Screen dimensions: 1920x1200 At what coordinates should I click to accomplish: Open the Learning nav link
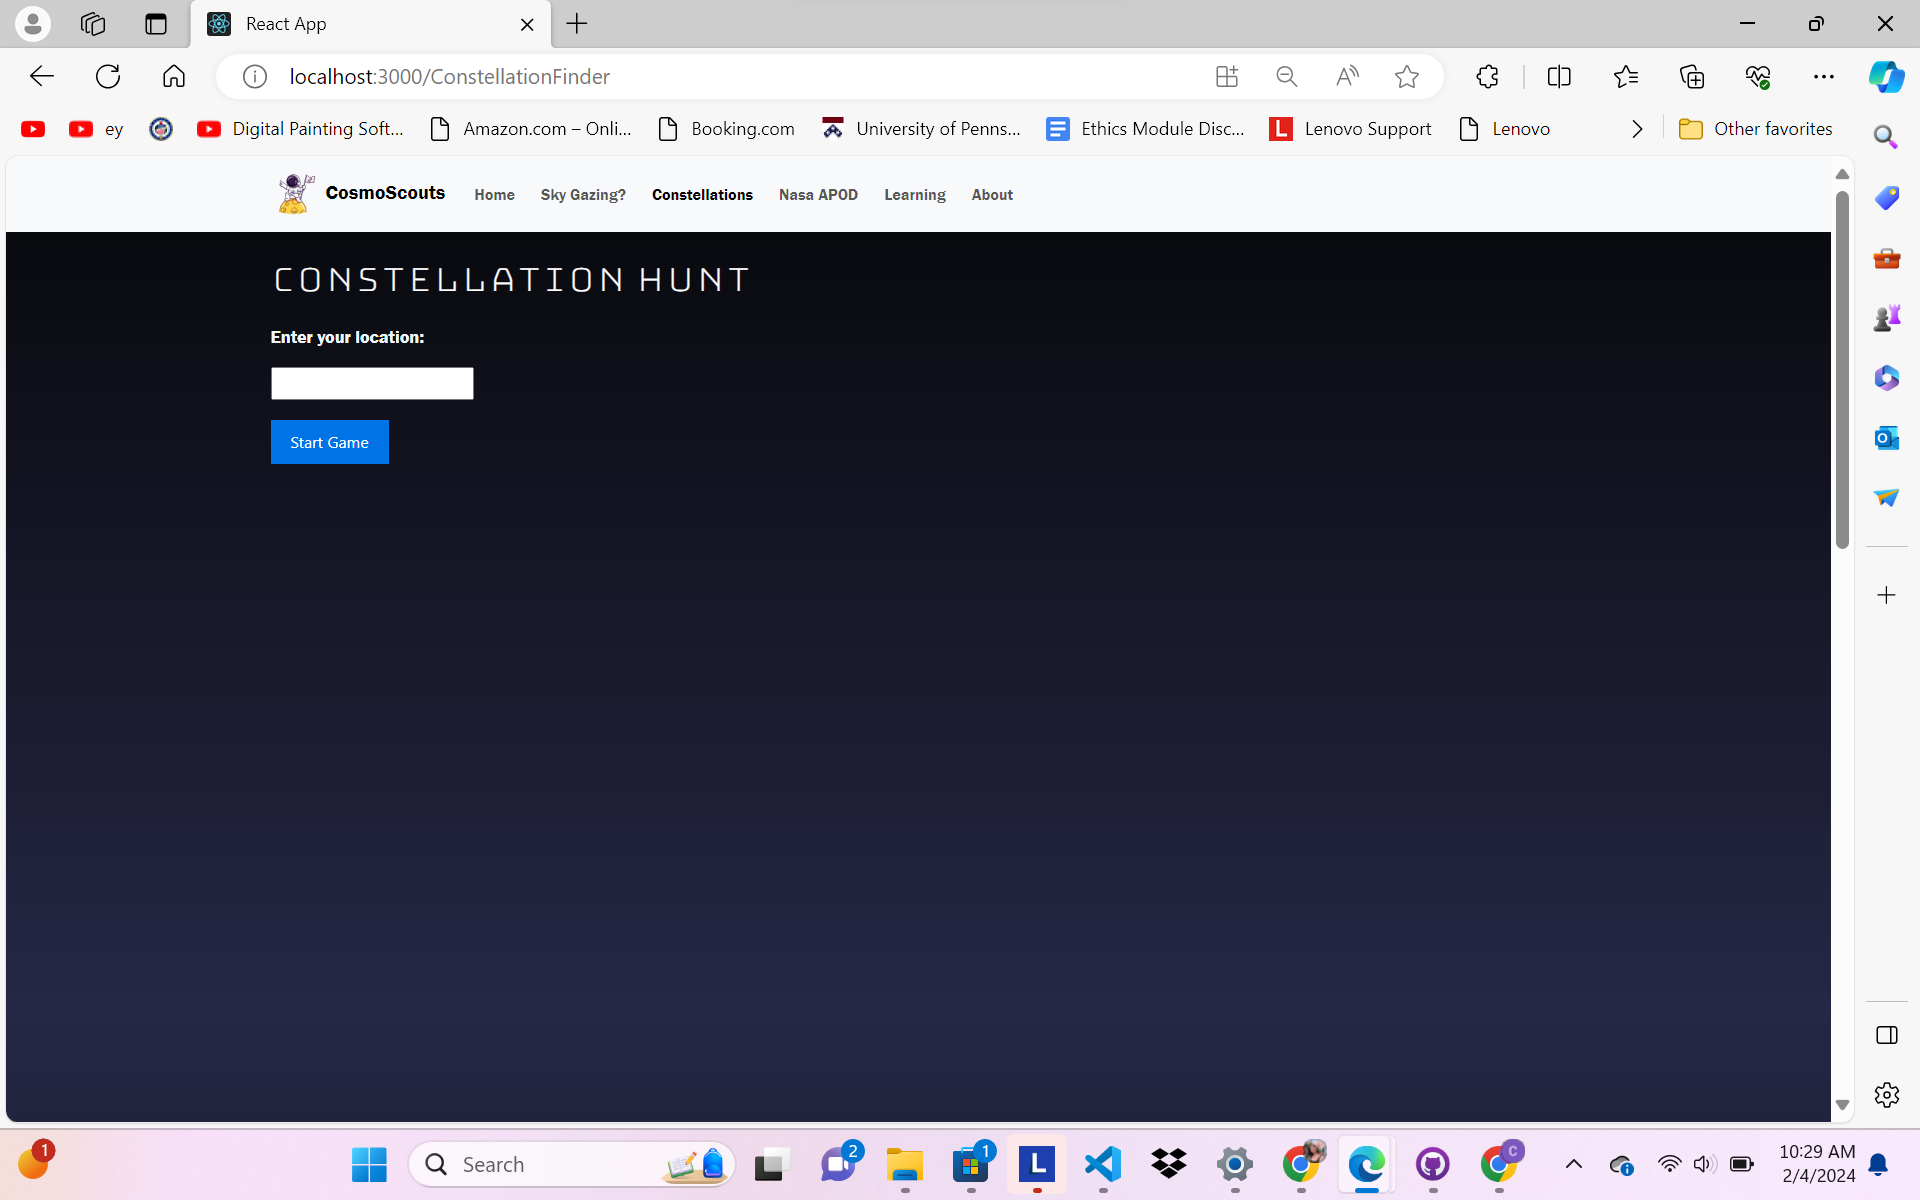pos(914,195)
